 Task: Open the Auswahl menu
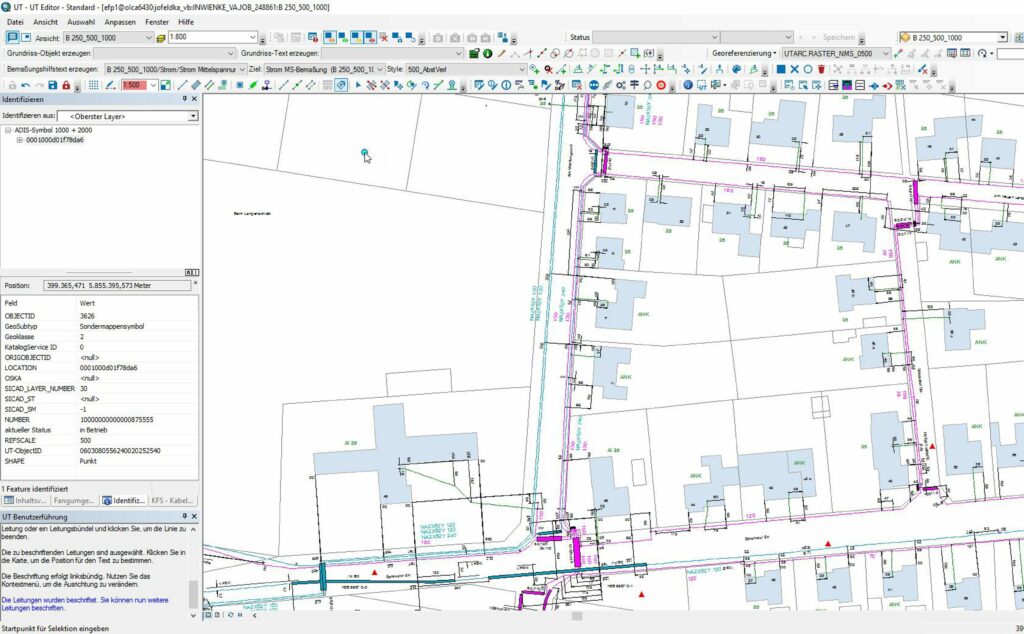click(x=81, y=21)
